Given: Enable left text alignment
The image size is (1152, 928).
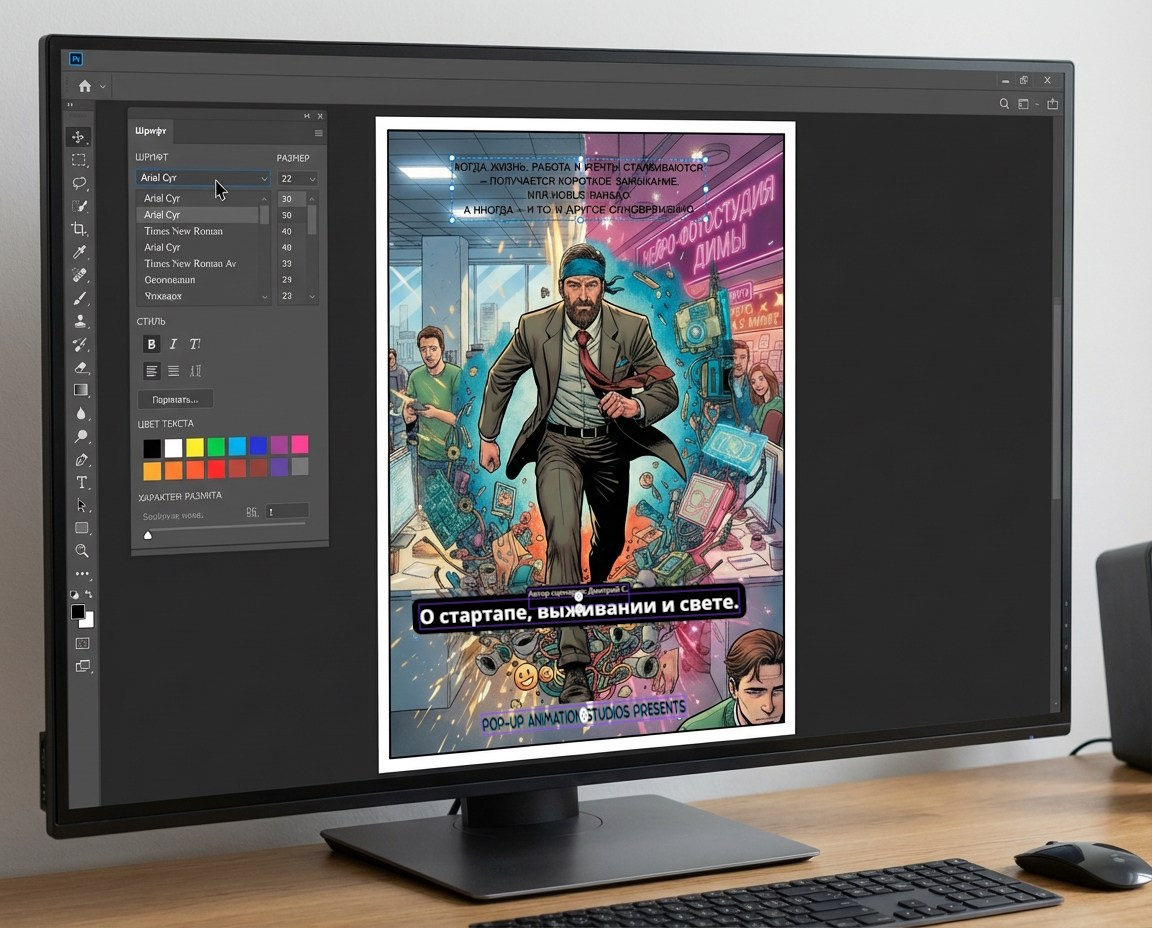Looking at the screenshot, I should 151,371.
